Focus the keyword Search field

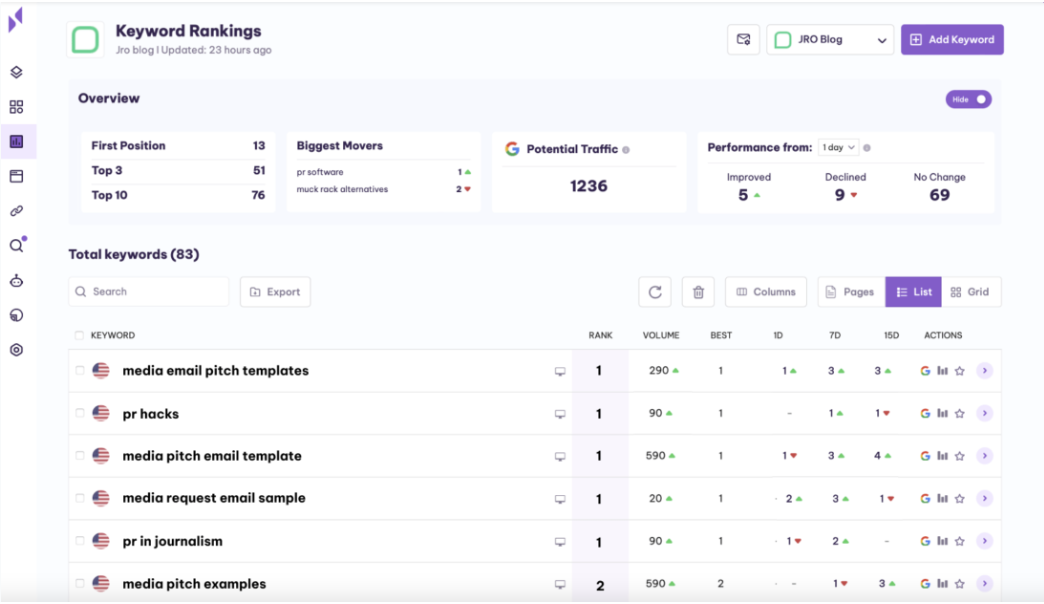click(x=148, y=292)
